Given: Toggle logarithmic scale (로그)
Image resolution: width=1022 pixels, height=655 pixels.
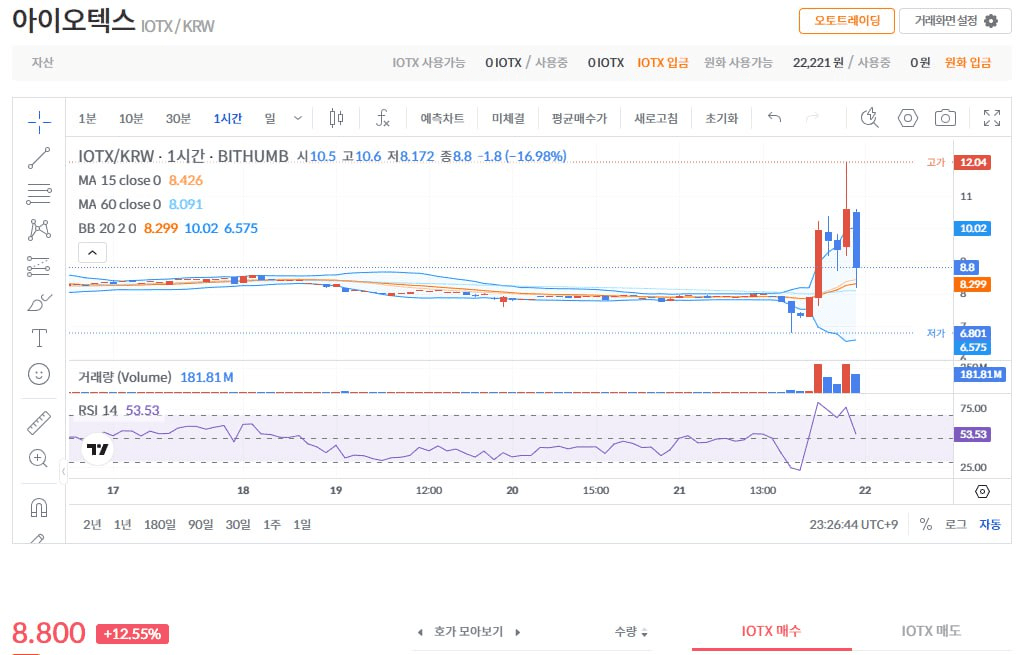Looking at the screenshot, I should pyautogui.click(x=955, y=524).
